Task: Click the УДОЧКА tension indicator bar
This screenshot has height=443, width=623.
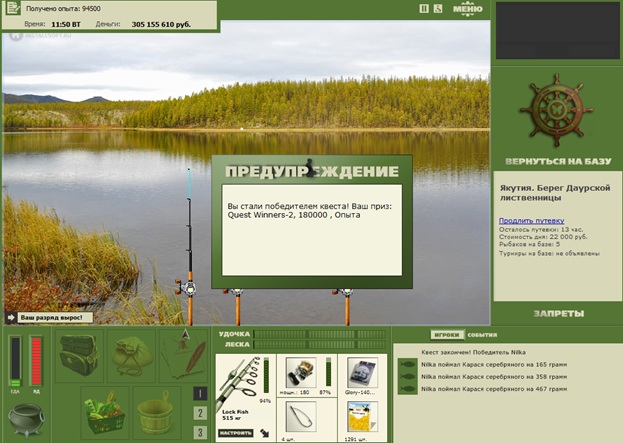Action: pyautogui.click(x=320, y=333)
